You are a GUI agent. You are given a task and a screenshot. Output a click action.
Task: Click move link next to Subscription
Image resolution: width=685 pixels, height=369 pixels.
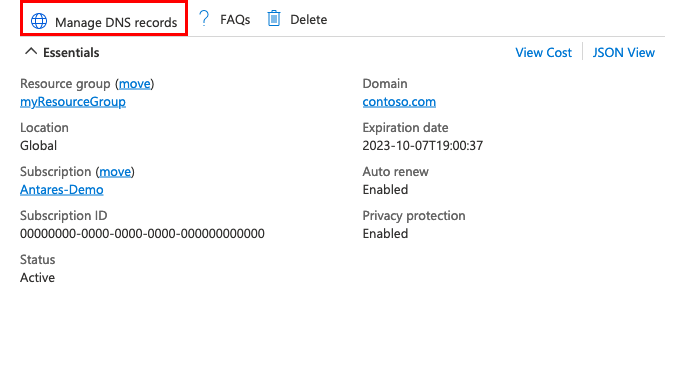(115, 172)
